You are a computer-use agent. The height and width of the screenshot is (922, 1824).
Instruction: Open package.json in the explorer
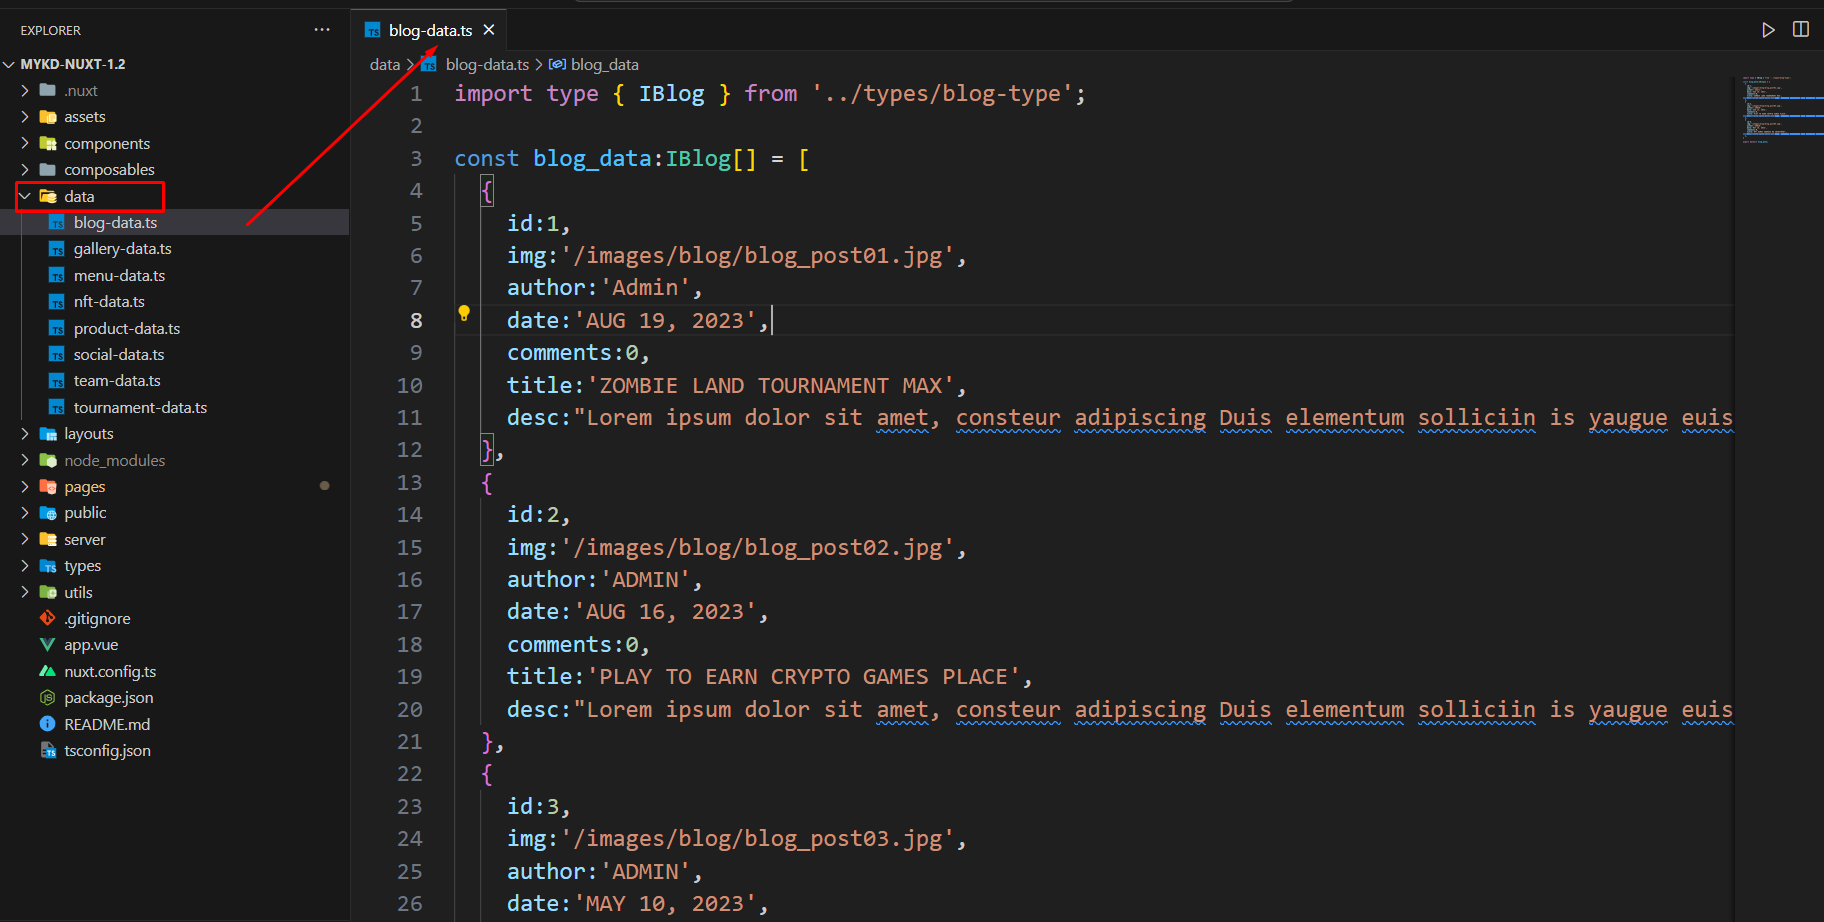pyautogui.click(x=108, y=698)
